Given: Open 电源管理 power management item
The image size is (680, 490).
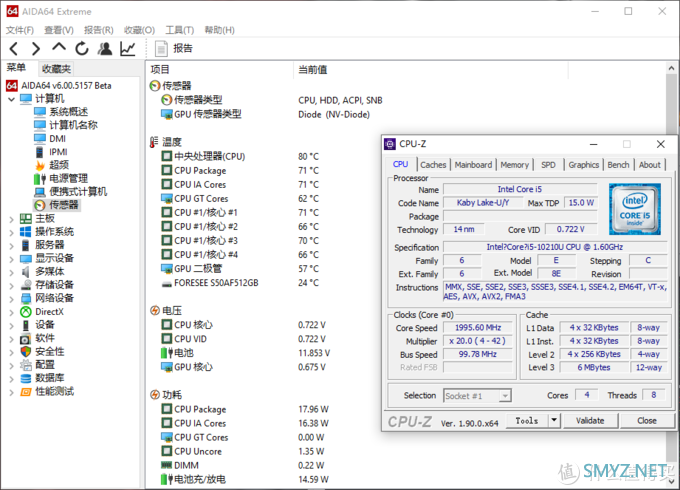Looking at the screenshot, I should tap(68, 179).
